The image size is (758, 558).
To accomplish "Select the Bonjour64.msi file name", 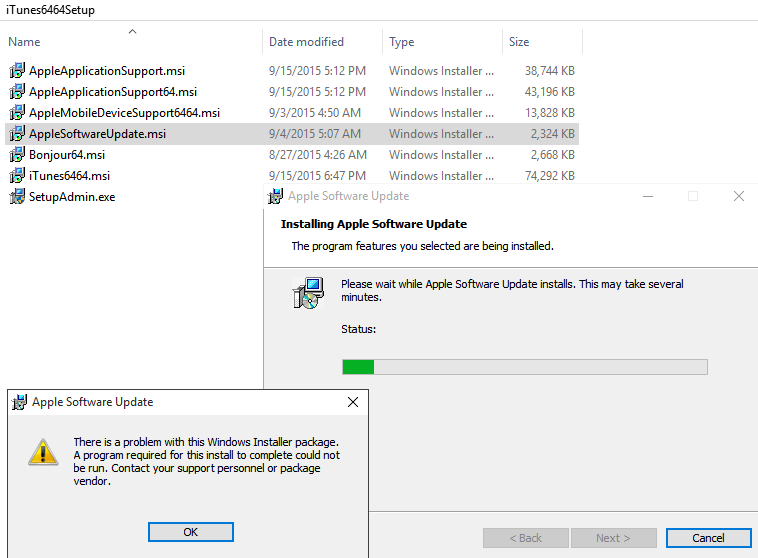I will click(67, 155).
